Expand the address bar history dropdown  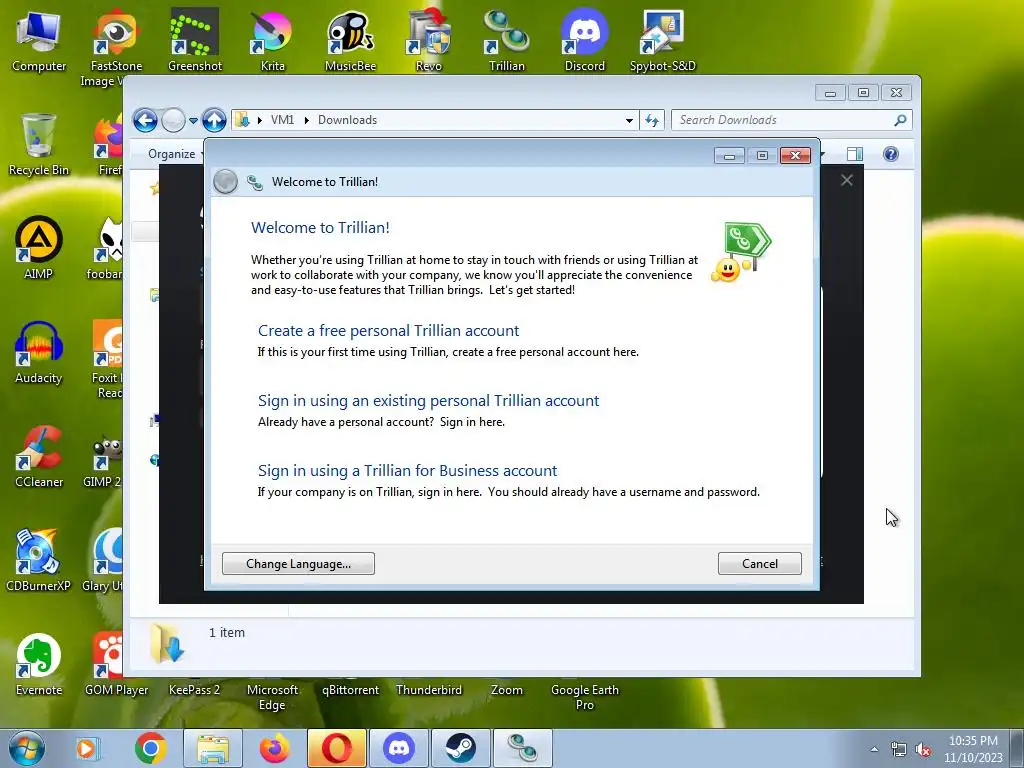629,120
